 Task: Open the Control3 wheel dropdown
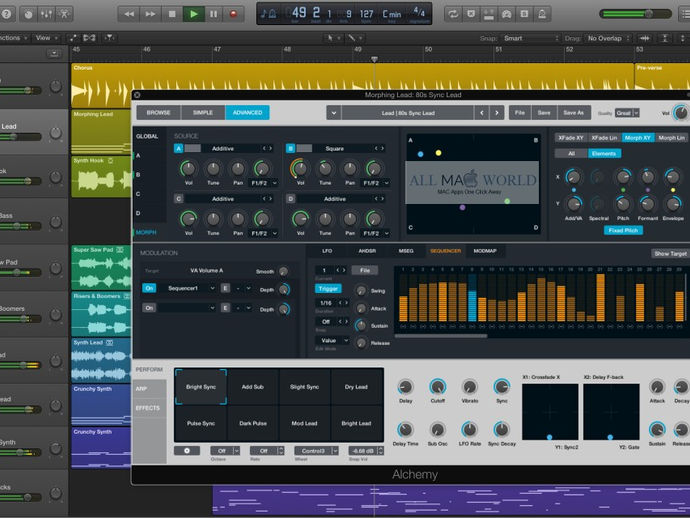[x=316, y=451]
